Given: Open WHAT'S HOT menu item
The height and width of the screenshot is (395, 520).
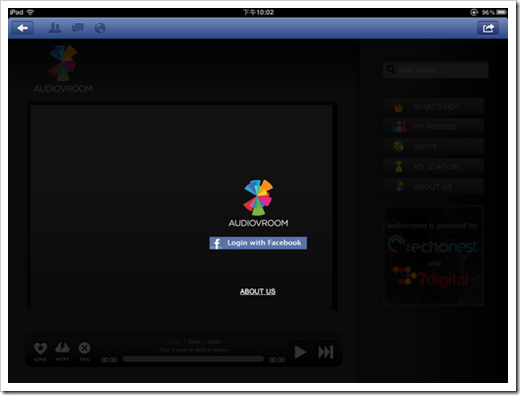Looking at the screenshot, I should pyautogui.click(x=433, y=107).
